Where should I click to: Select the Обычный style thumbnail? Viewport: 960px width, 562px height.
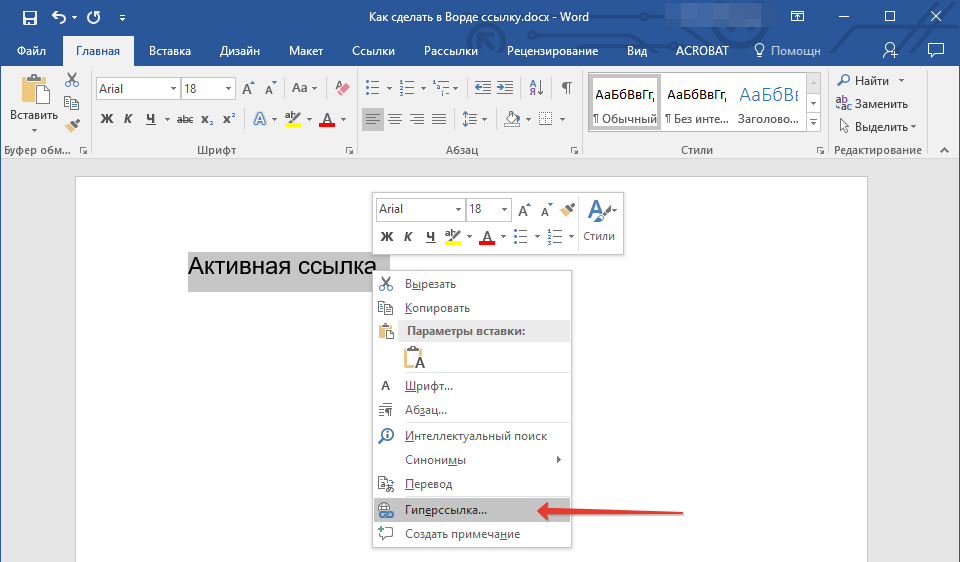click(x=624, y=105)
